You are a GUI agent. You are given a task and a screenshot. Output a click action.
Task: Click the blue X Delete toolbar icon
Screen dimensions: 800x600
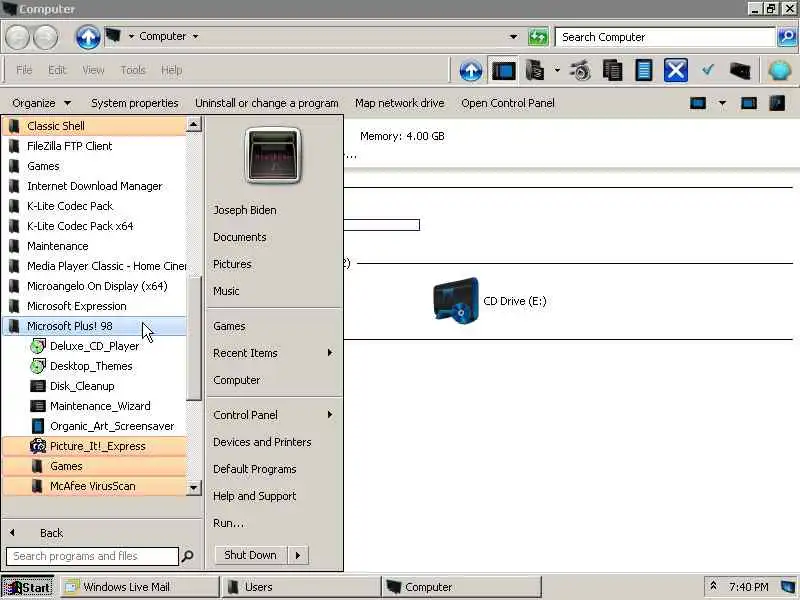point(676,70)
